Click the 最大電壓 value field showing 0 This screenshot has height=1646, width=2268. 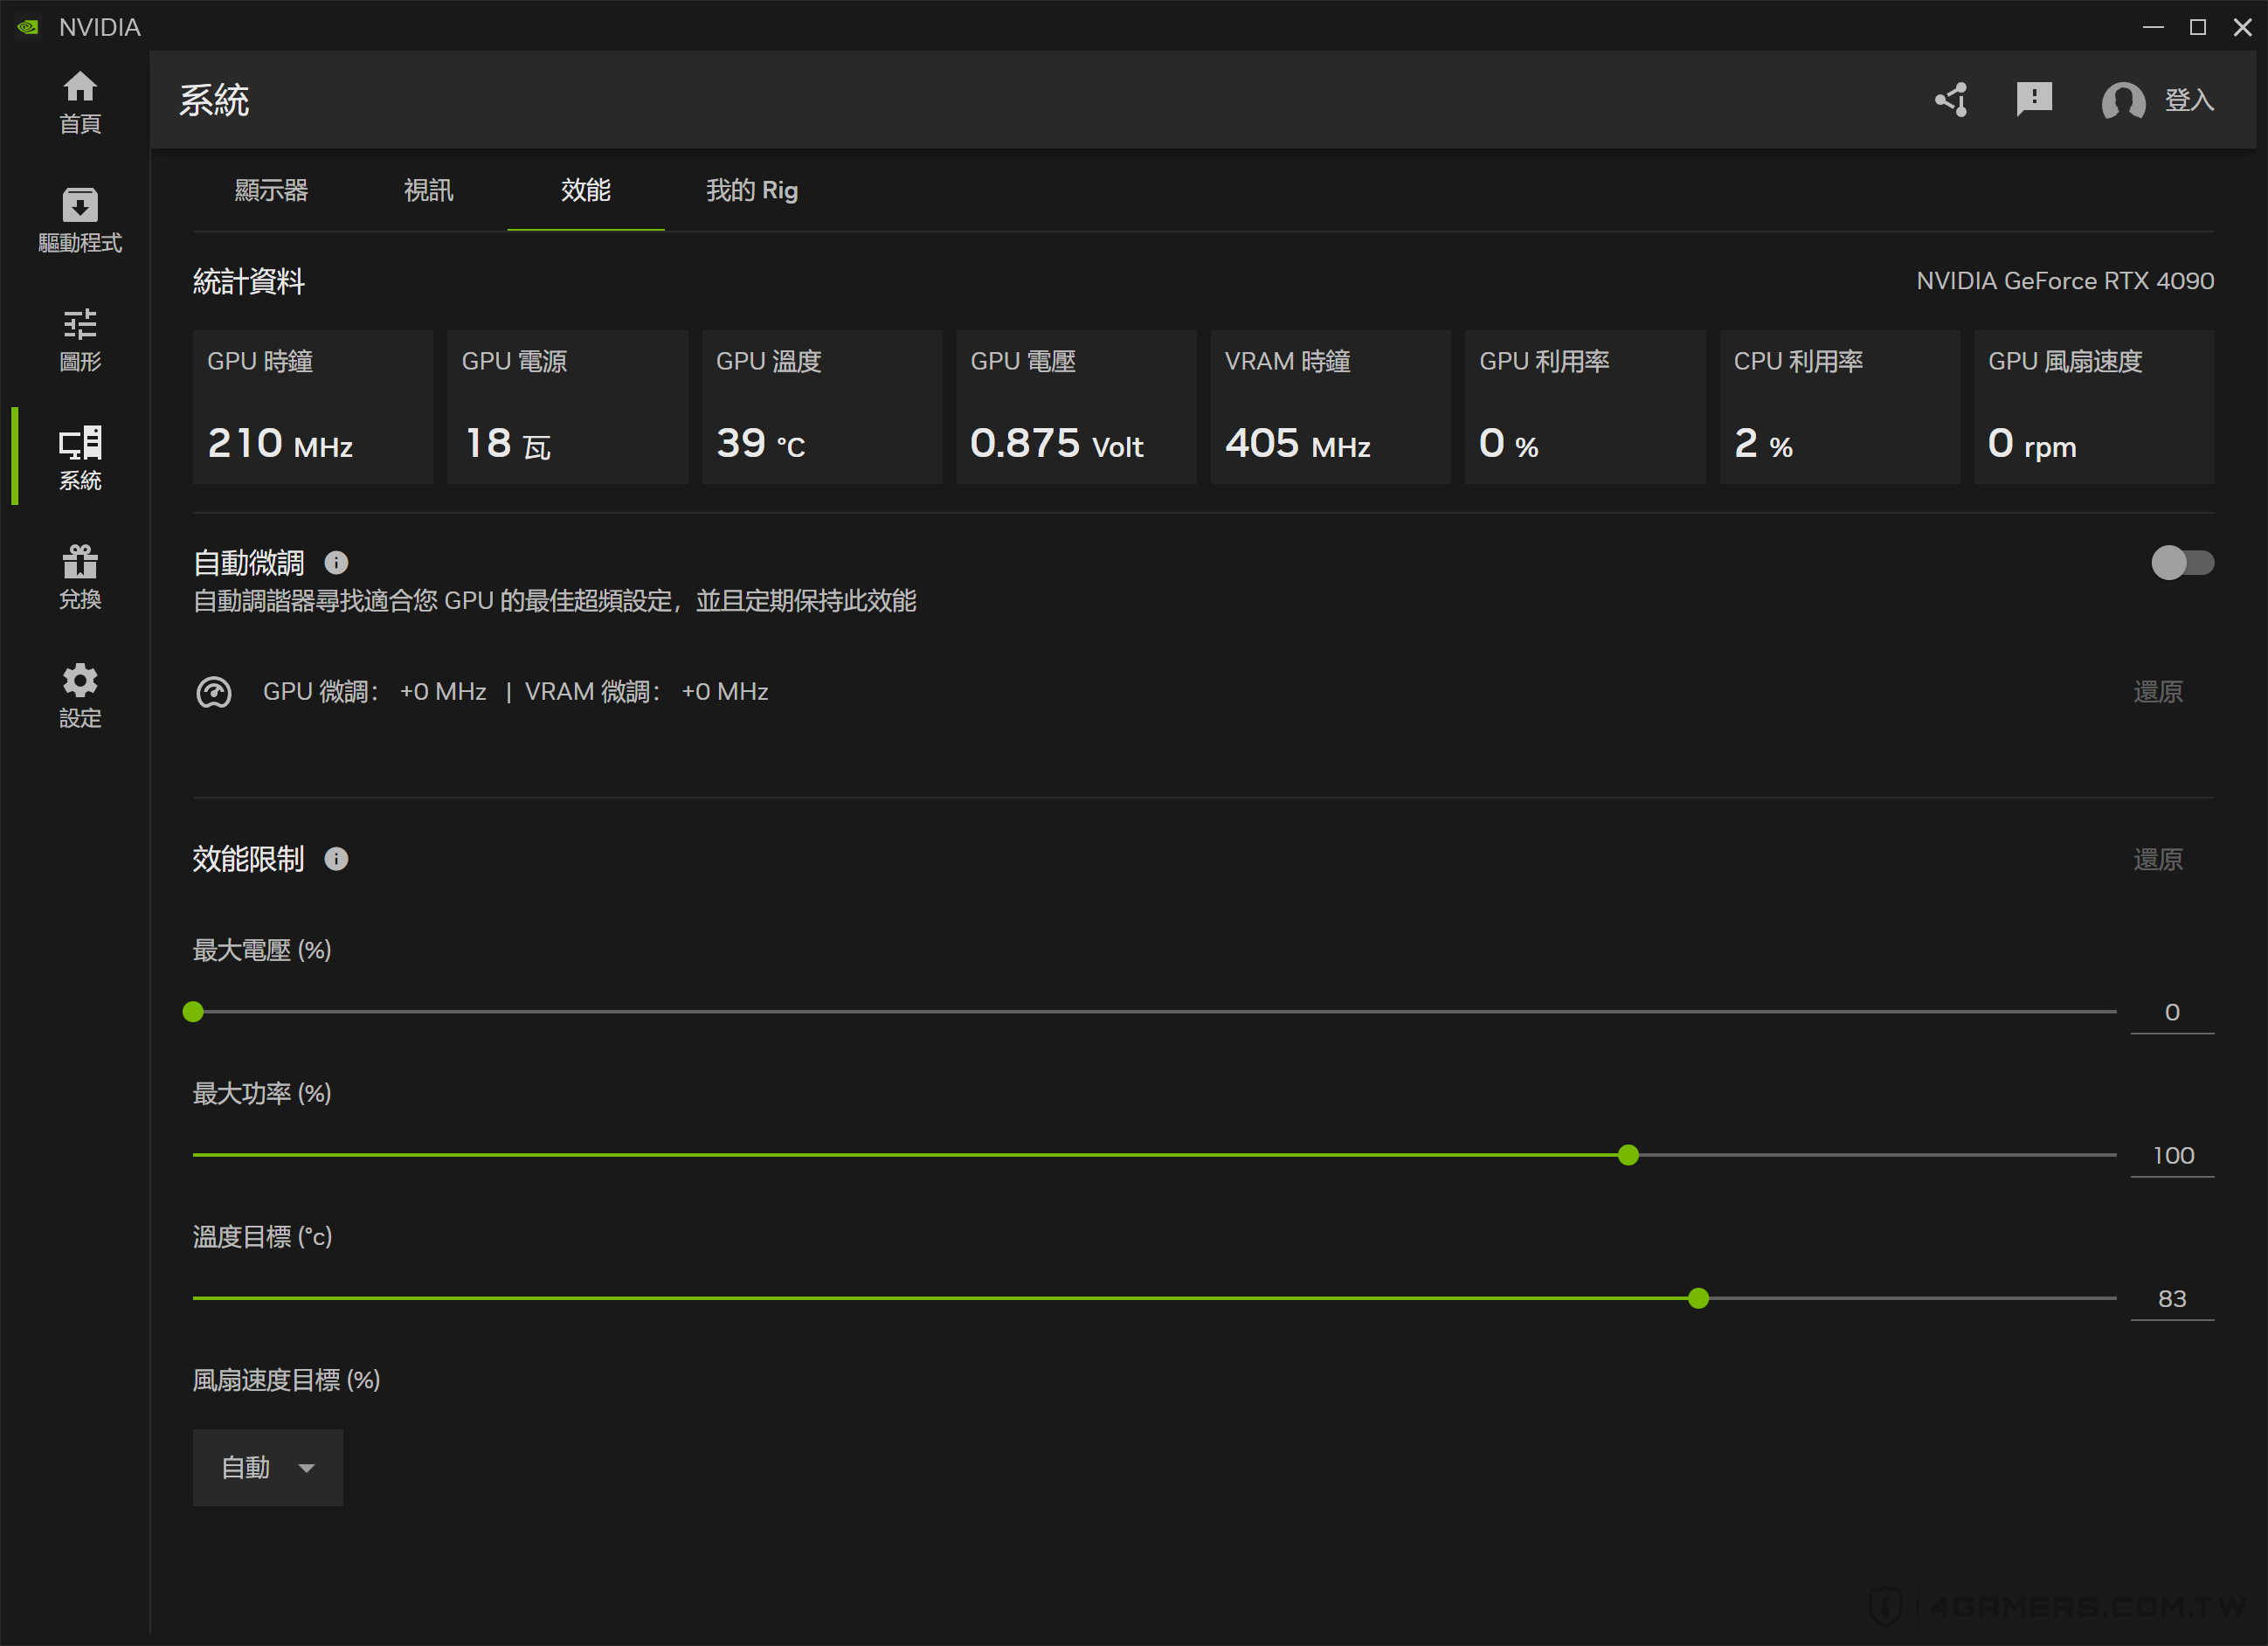(2172, 1012)
